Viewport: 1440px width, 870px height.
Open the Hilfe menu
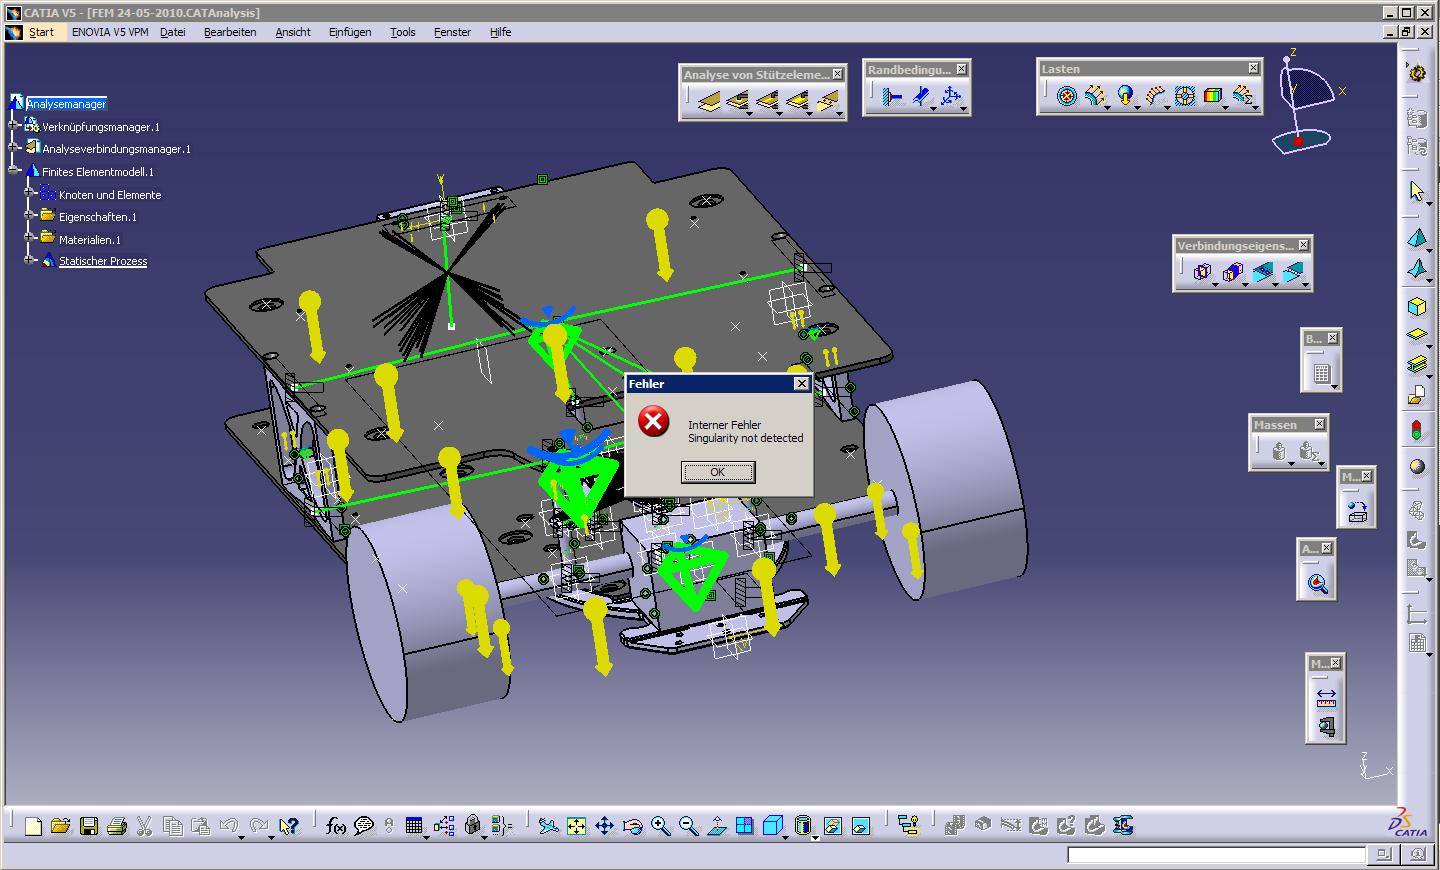click(x=501, y=32)
